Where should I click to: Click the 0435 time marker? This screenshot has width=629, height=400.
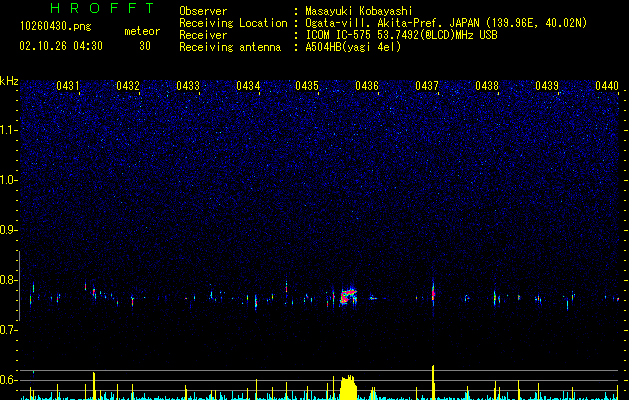(x=307, y=86)
